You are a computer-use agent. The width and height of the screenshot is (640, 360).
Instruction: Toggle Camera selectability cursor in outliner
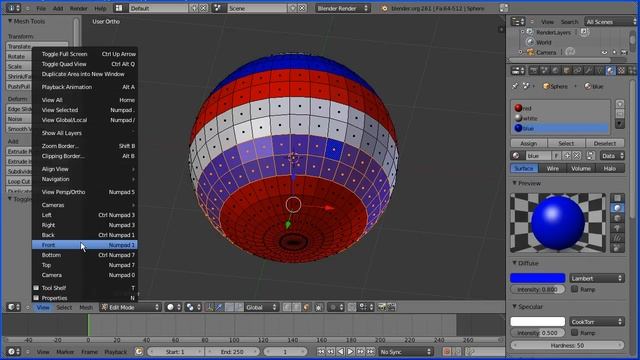click(614, 52)
